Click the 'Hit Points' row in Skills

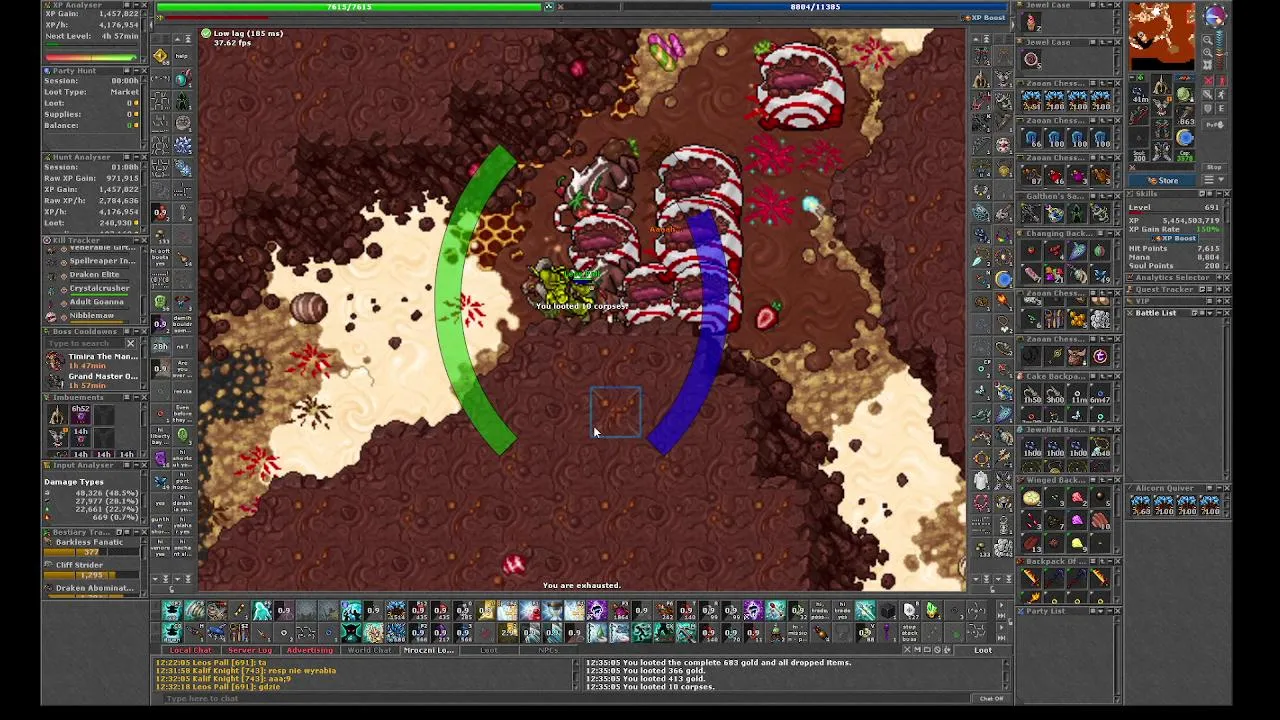pos(1174,249)
